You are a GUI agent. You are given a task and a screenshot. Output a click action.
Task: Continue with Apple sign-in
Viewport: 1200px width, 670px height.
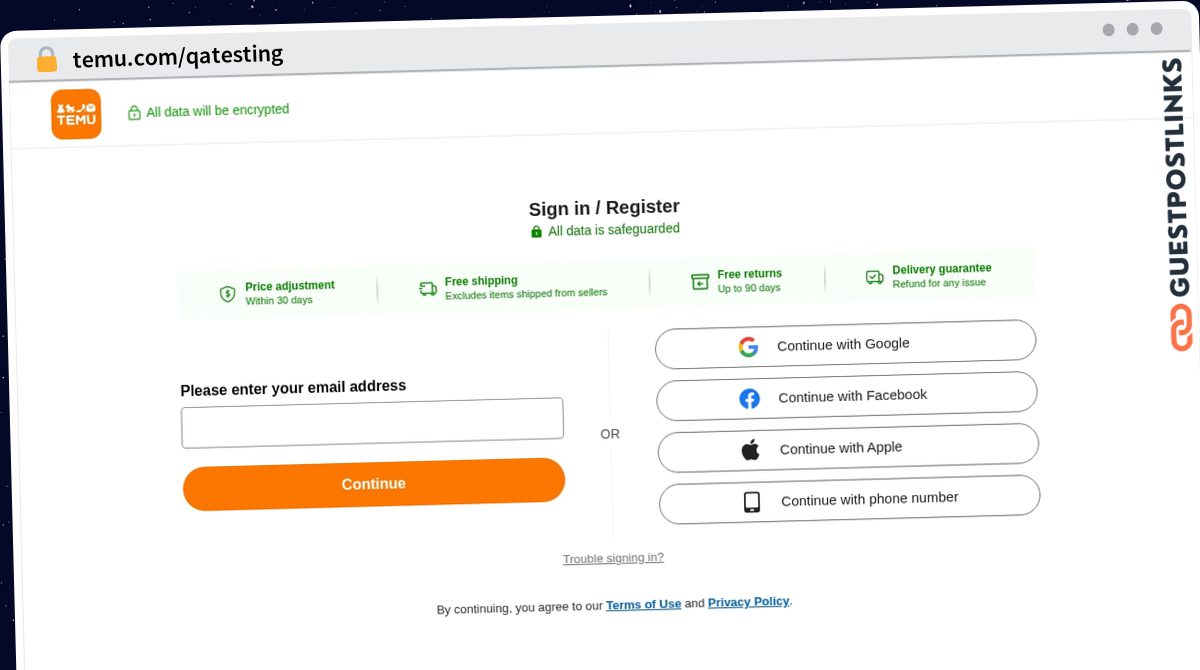pyautogui.click(x=848, y=448)
